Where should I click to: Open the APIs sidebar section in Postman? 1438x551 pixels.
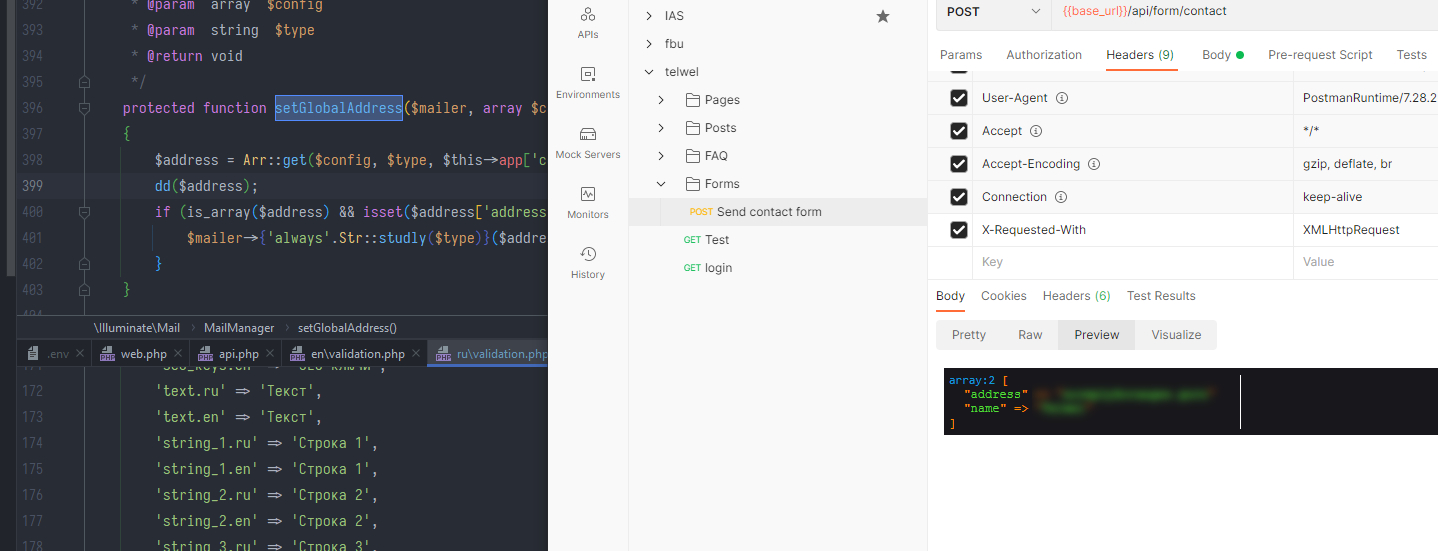(588, 22)
